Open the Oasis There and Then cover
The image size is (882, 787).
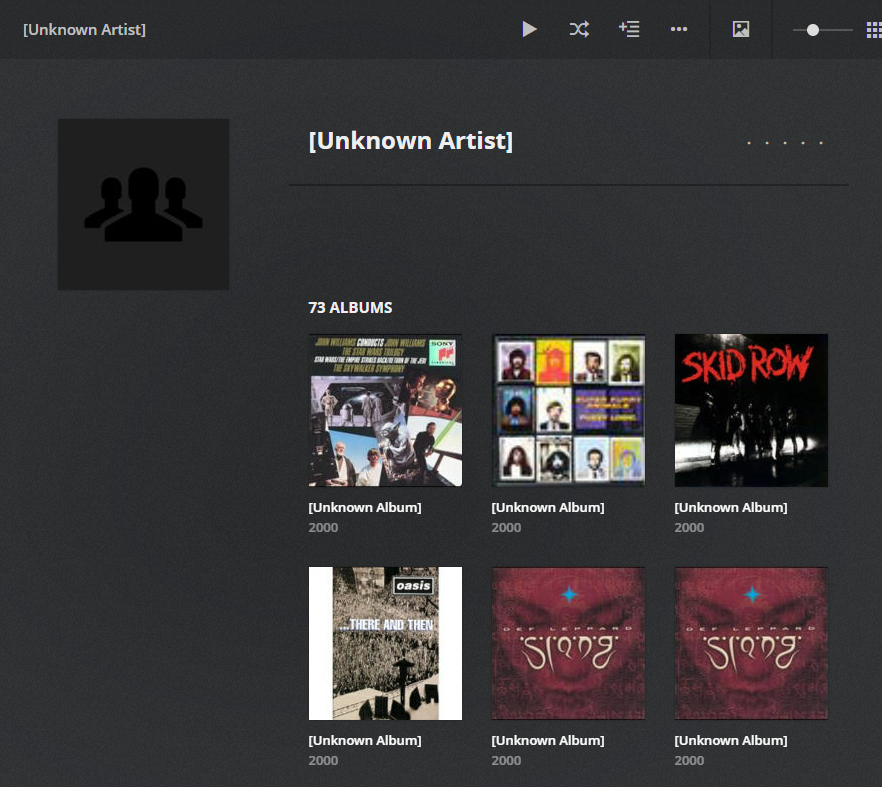[x=385, y=644]
